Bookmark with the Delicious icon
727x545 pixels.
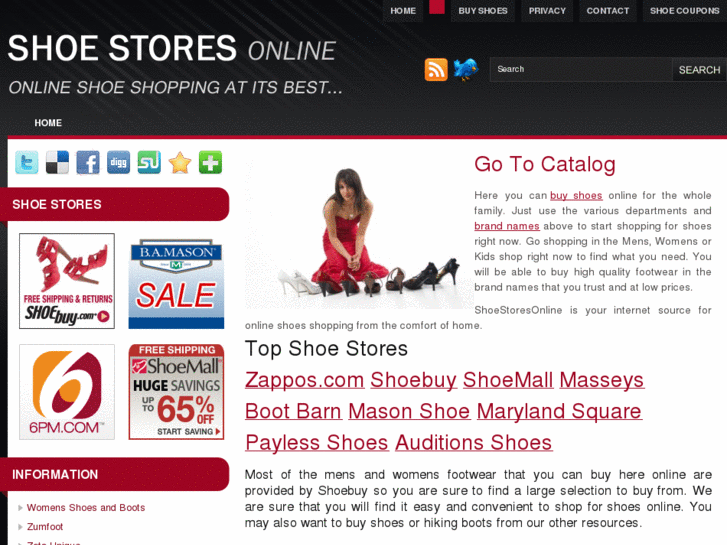click(x=57, y=162)
